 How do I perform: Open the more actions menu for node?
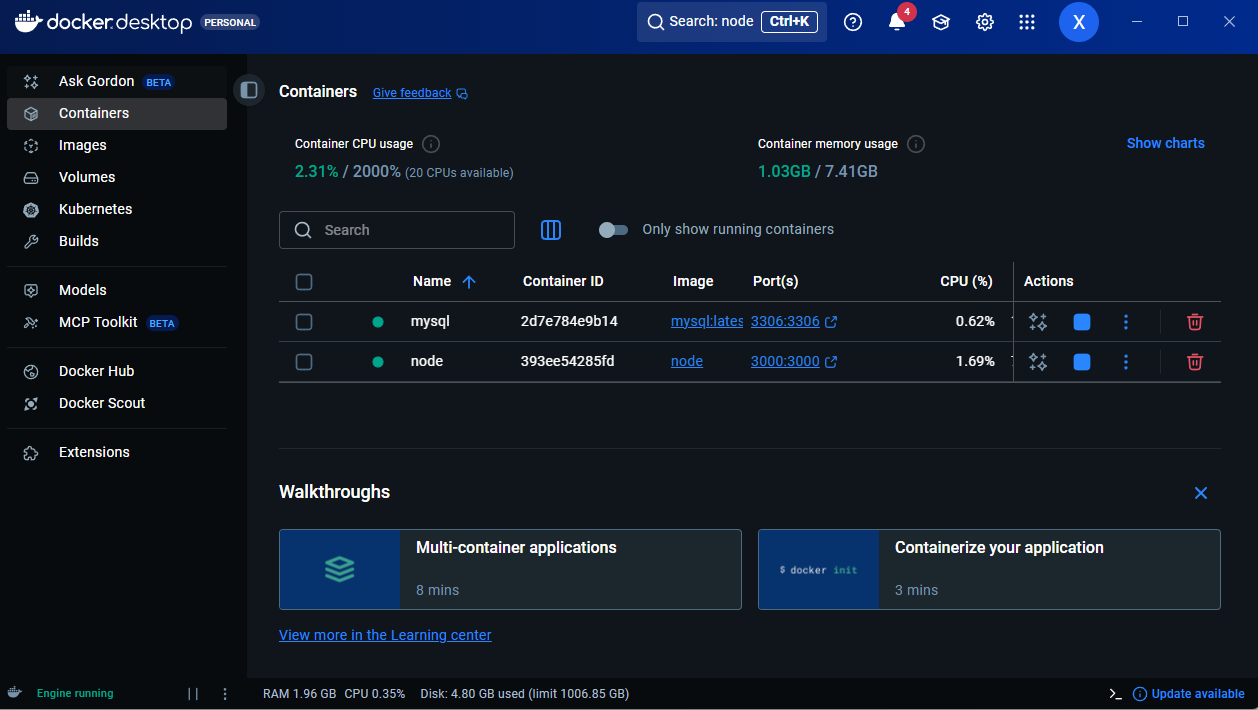[1126, 362]
